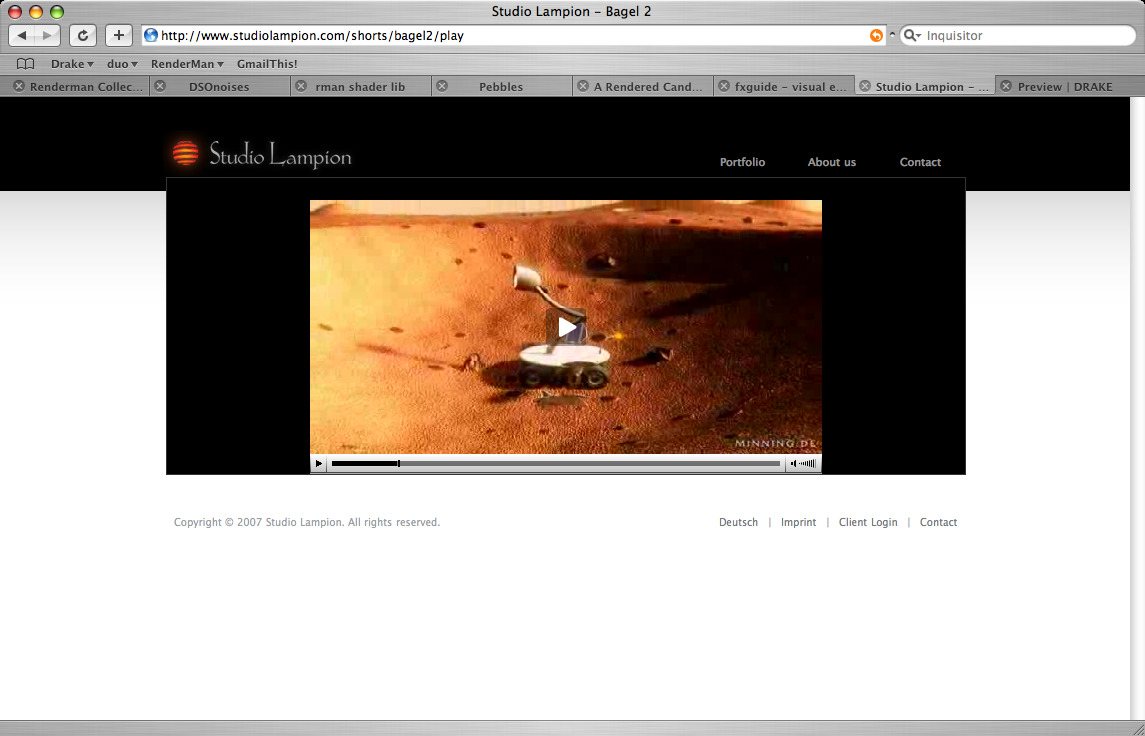Start the video with the center play overlay

coord(566,327)
